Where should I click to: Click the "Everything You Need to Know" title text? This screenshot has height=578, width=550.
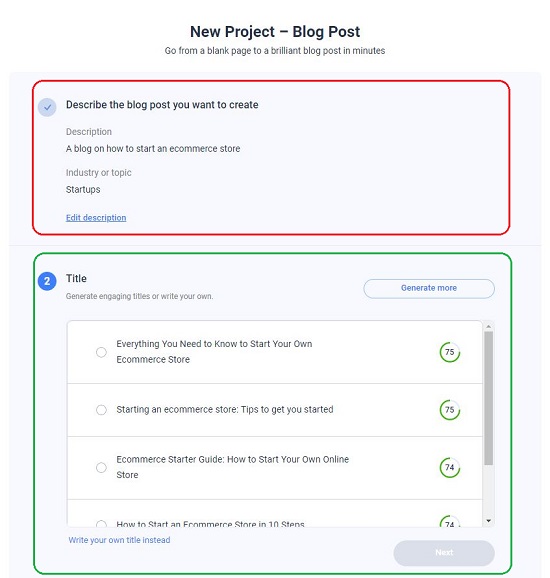pyautogui.click(x=214, y=352)
